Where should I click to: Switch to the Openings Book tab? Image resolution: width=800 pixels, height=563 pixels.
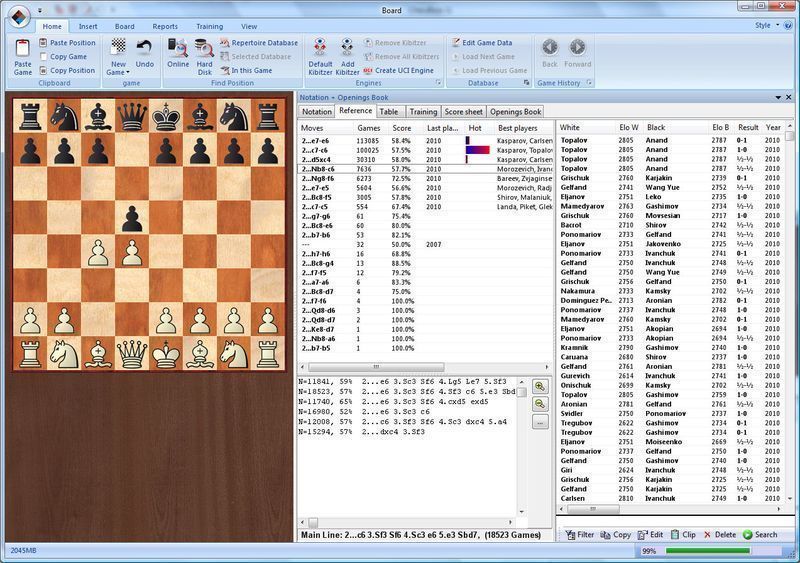pos(515,112)
